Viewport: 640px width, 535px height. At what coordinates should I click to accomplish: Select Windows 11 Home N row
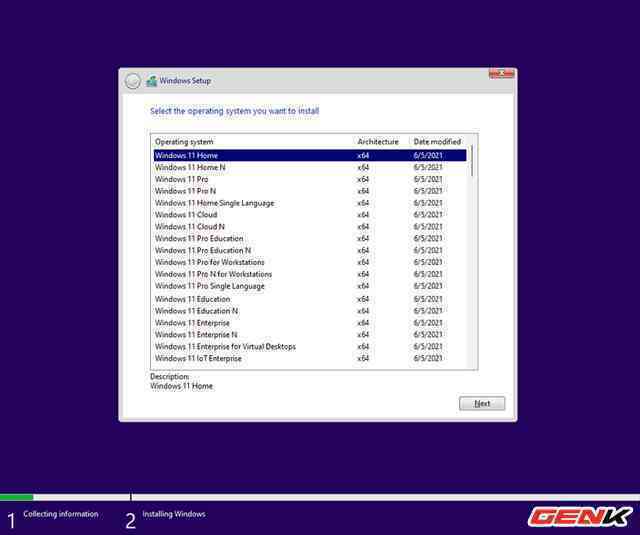tap(310, 167)
